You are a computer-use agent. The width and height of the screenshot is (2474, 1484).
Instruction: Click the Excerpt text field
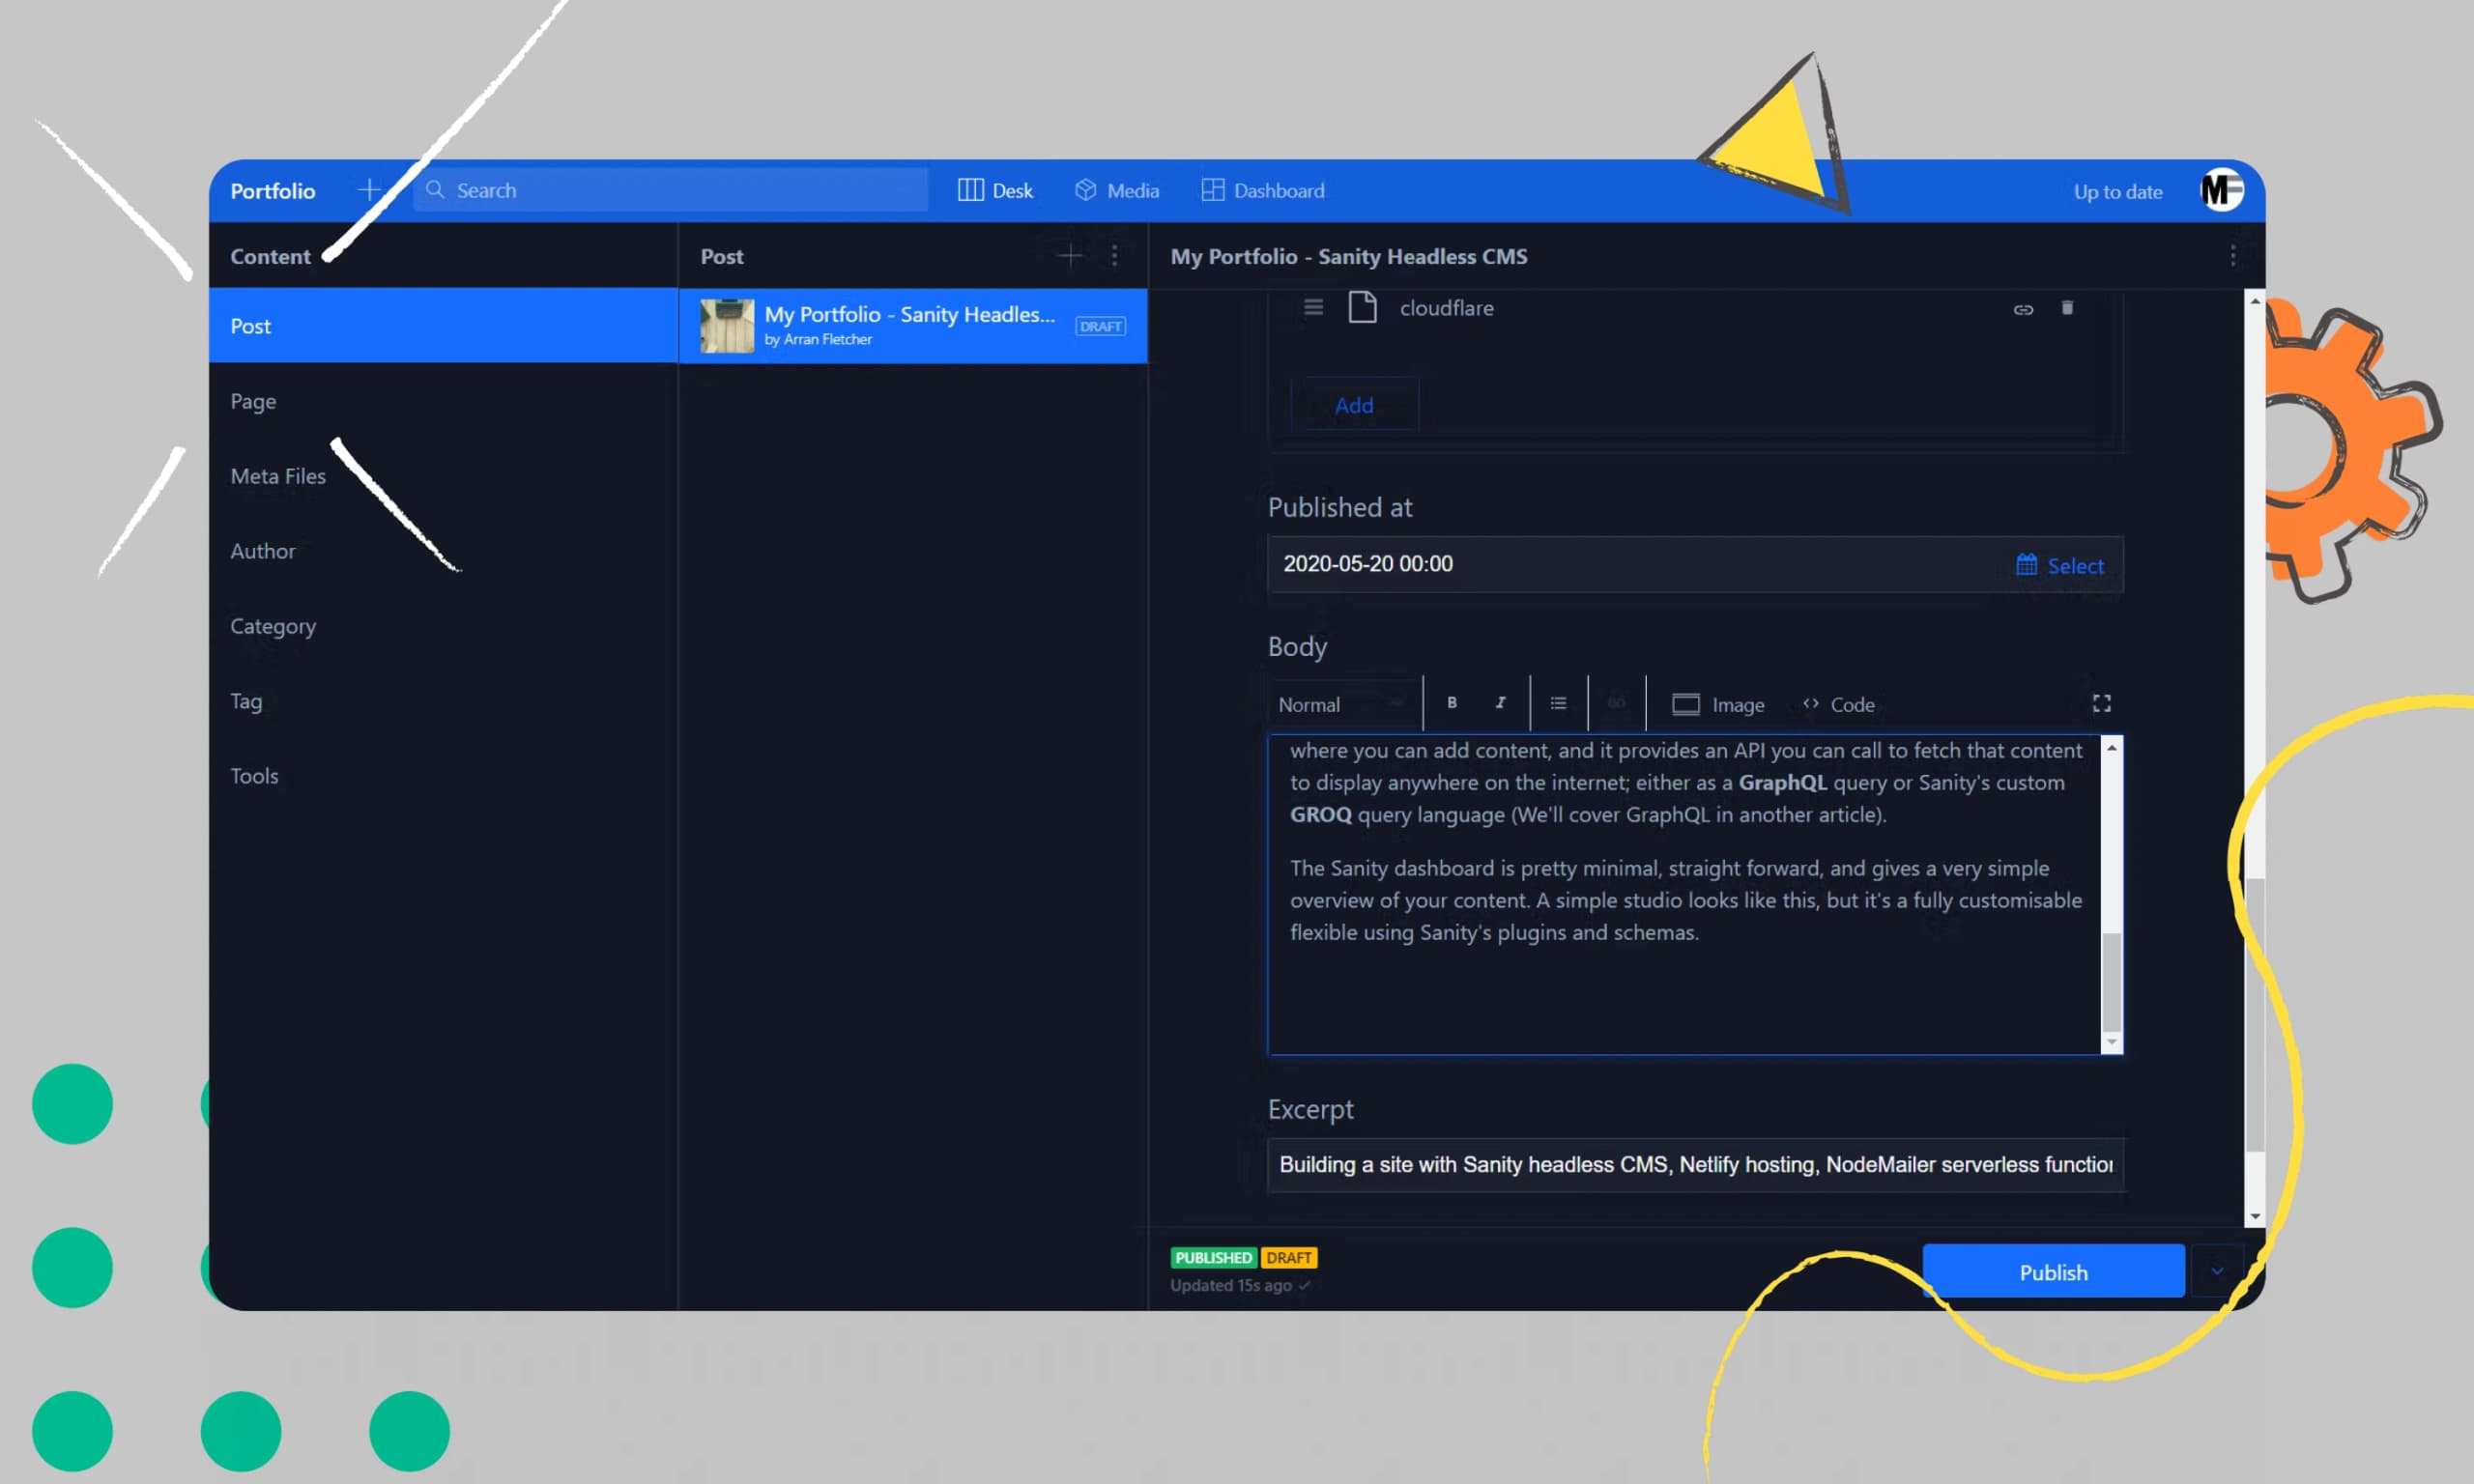pos(1694,1164)
